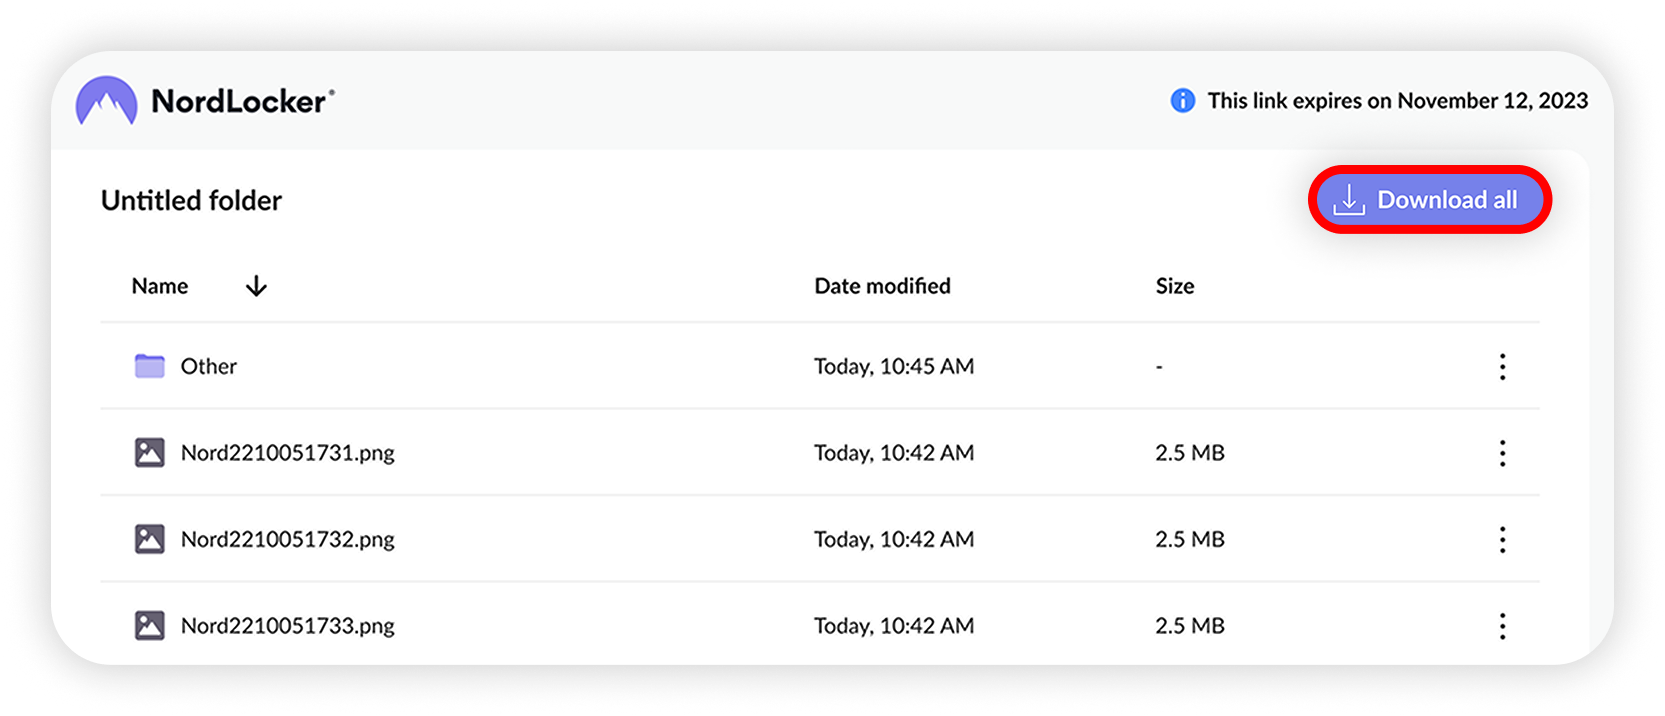1665x716 pixels.
Task: Click the sort arrow next to Name
Action: [256, 286]
